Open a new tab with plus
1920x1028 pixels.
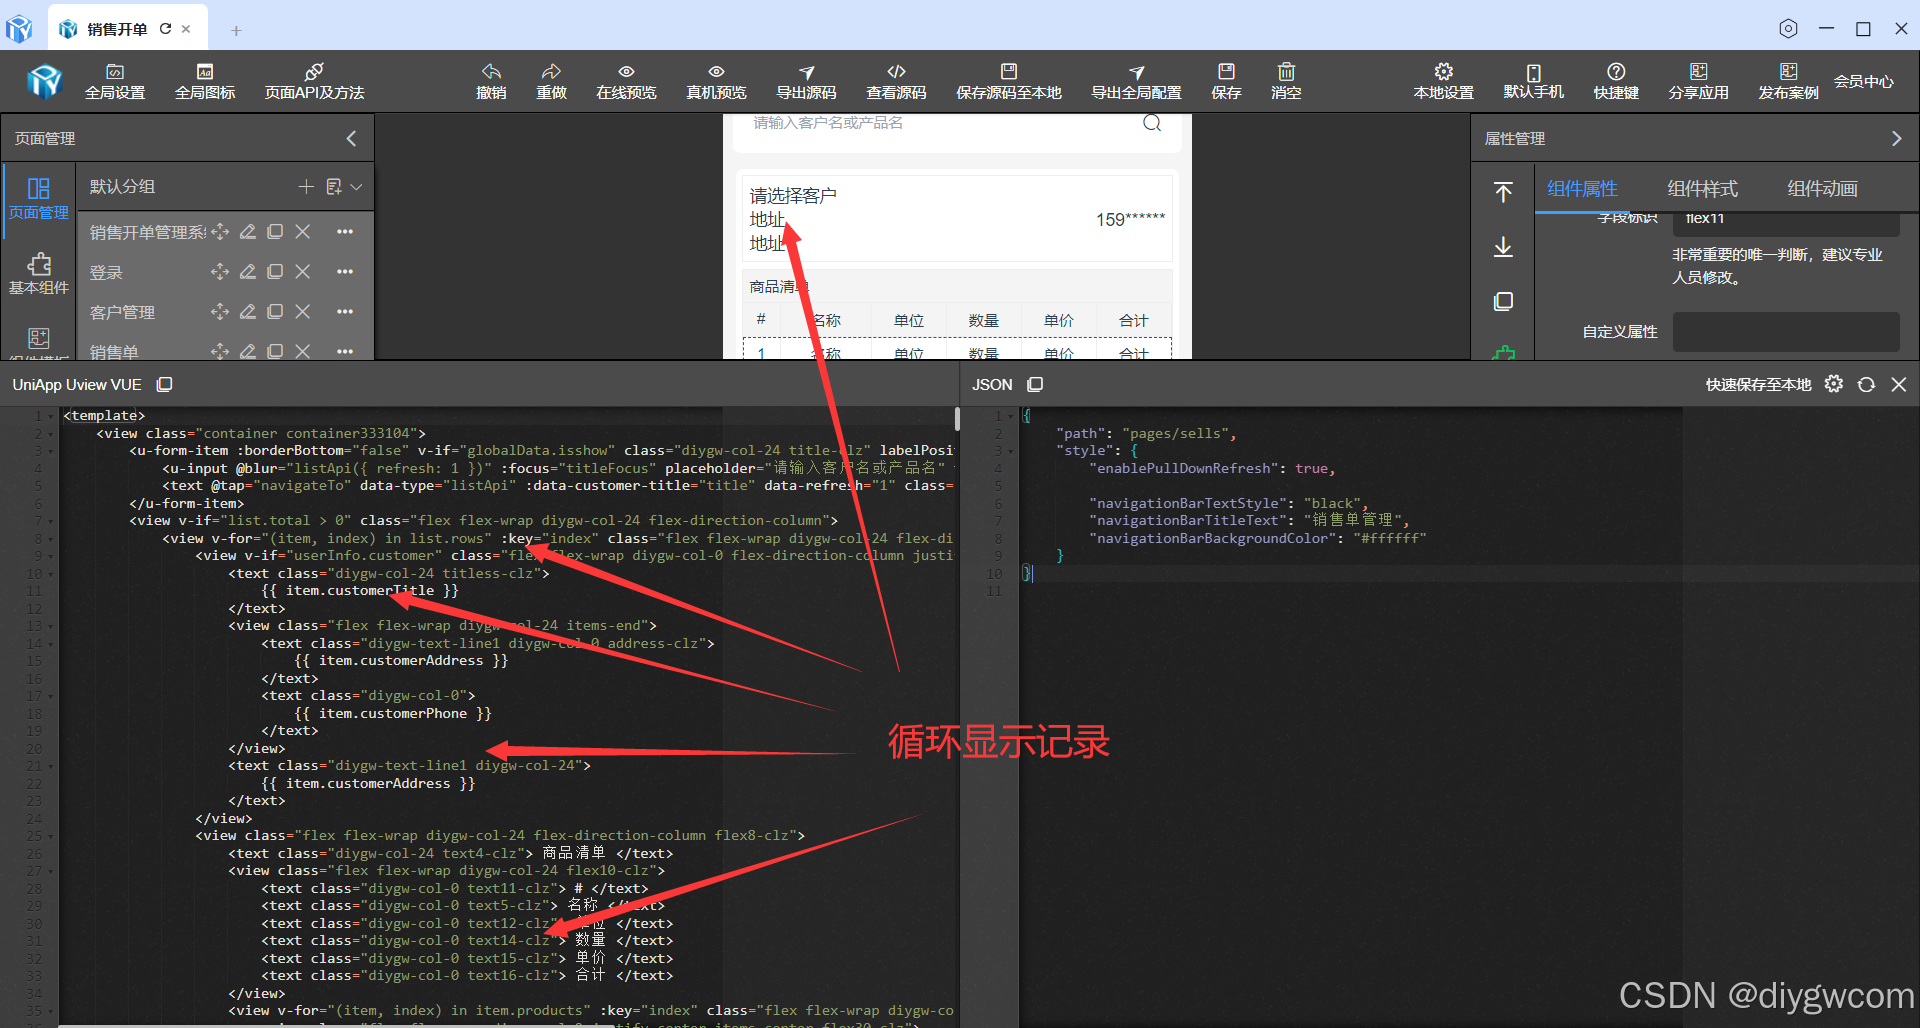(x=236, y=30)
